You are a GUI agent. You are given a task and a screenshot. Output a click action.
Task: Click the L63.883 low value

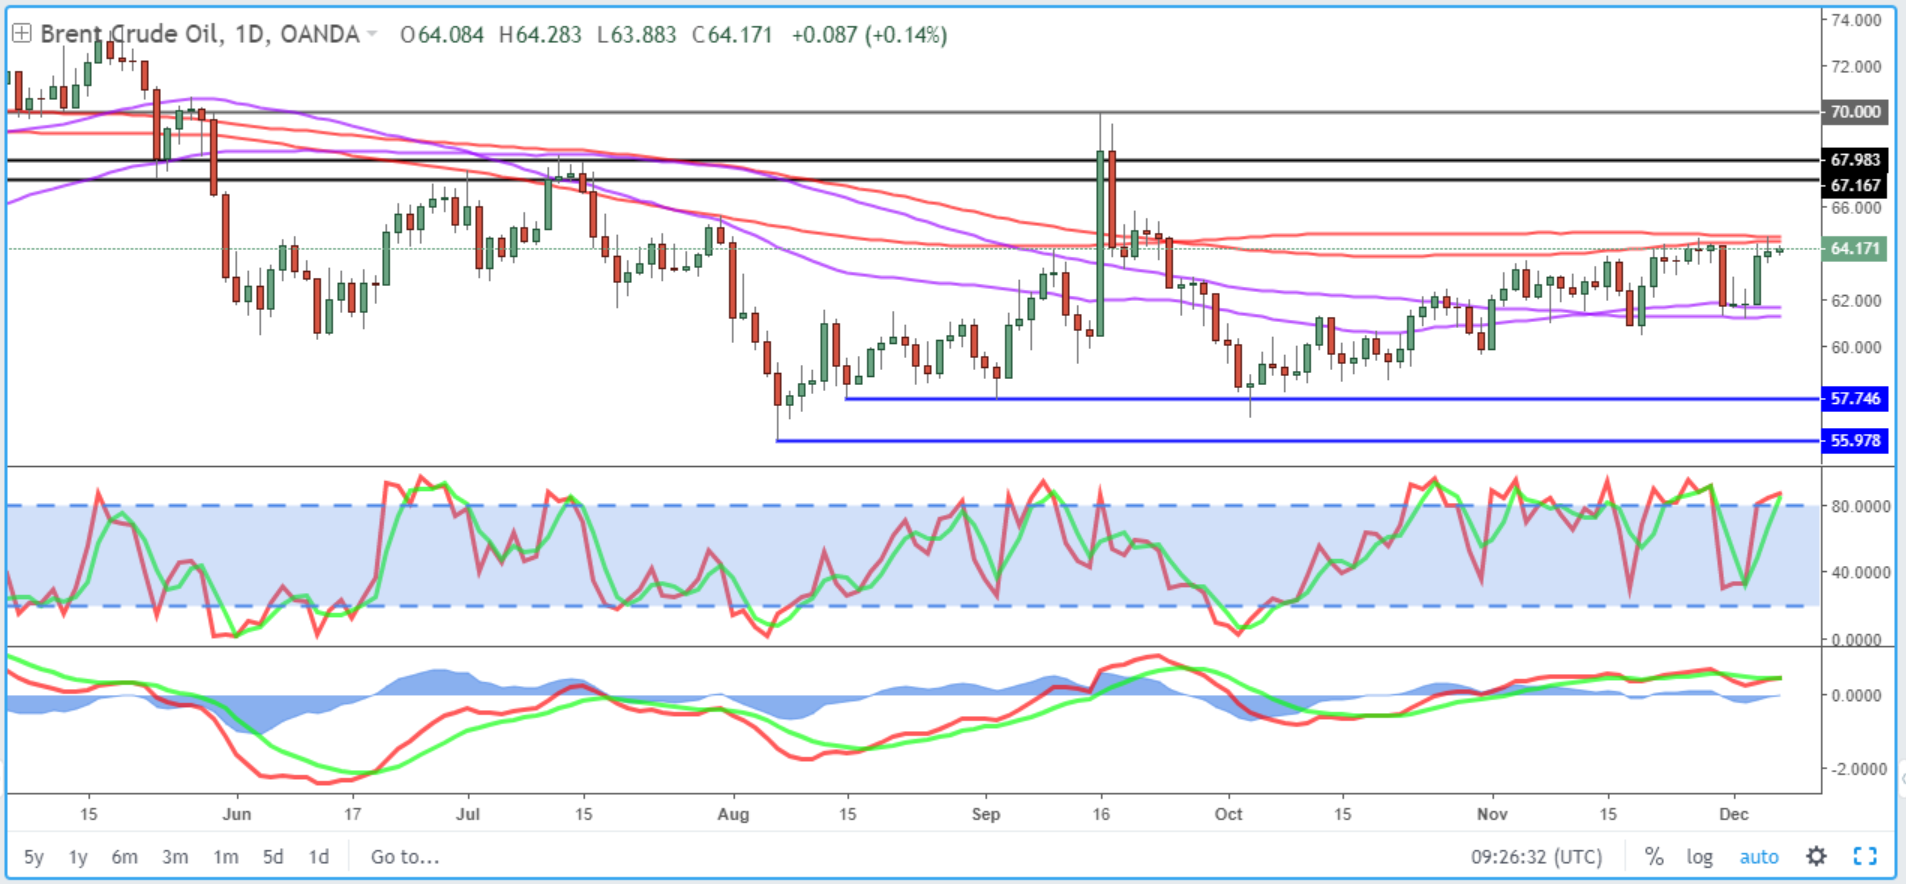636,35
